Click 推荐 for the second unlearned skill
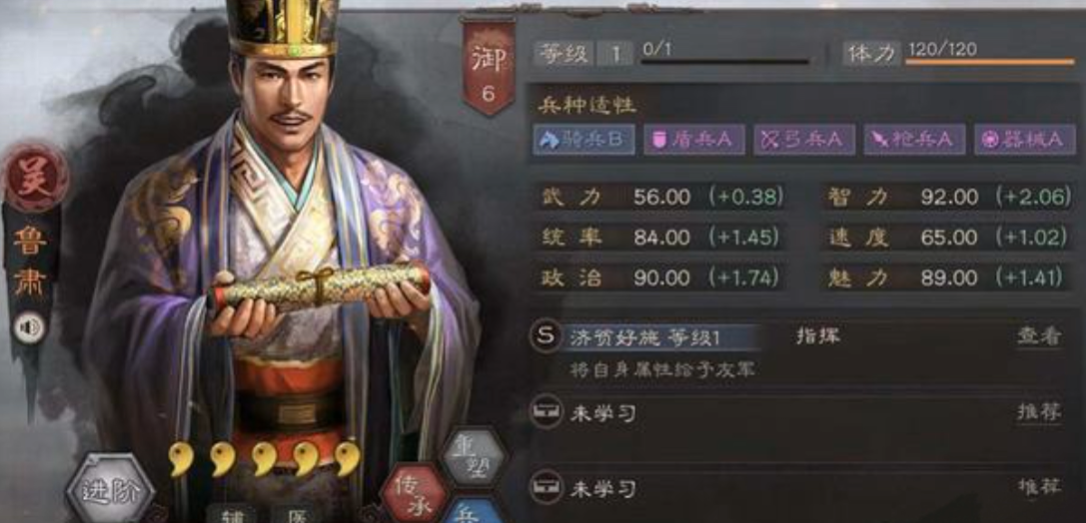 point(1039,487)
